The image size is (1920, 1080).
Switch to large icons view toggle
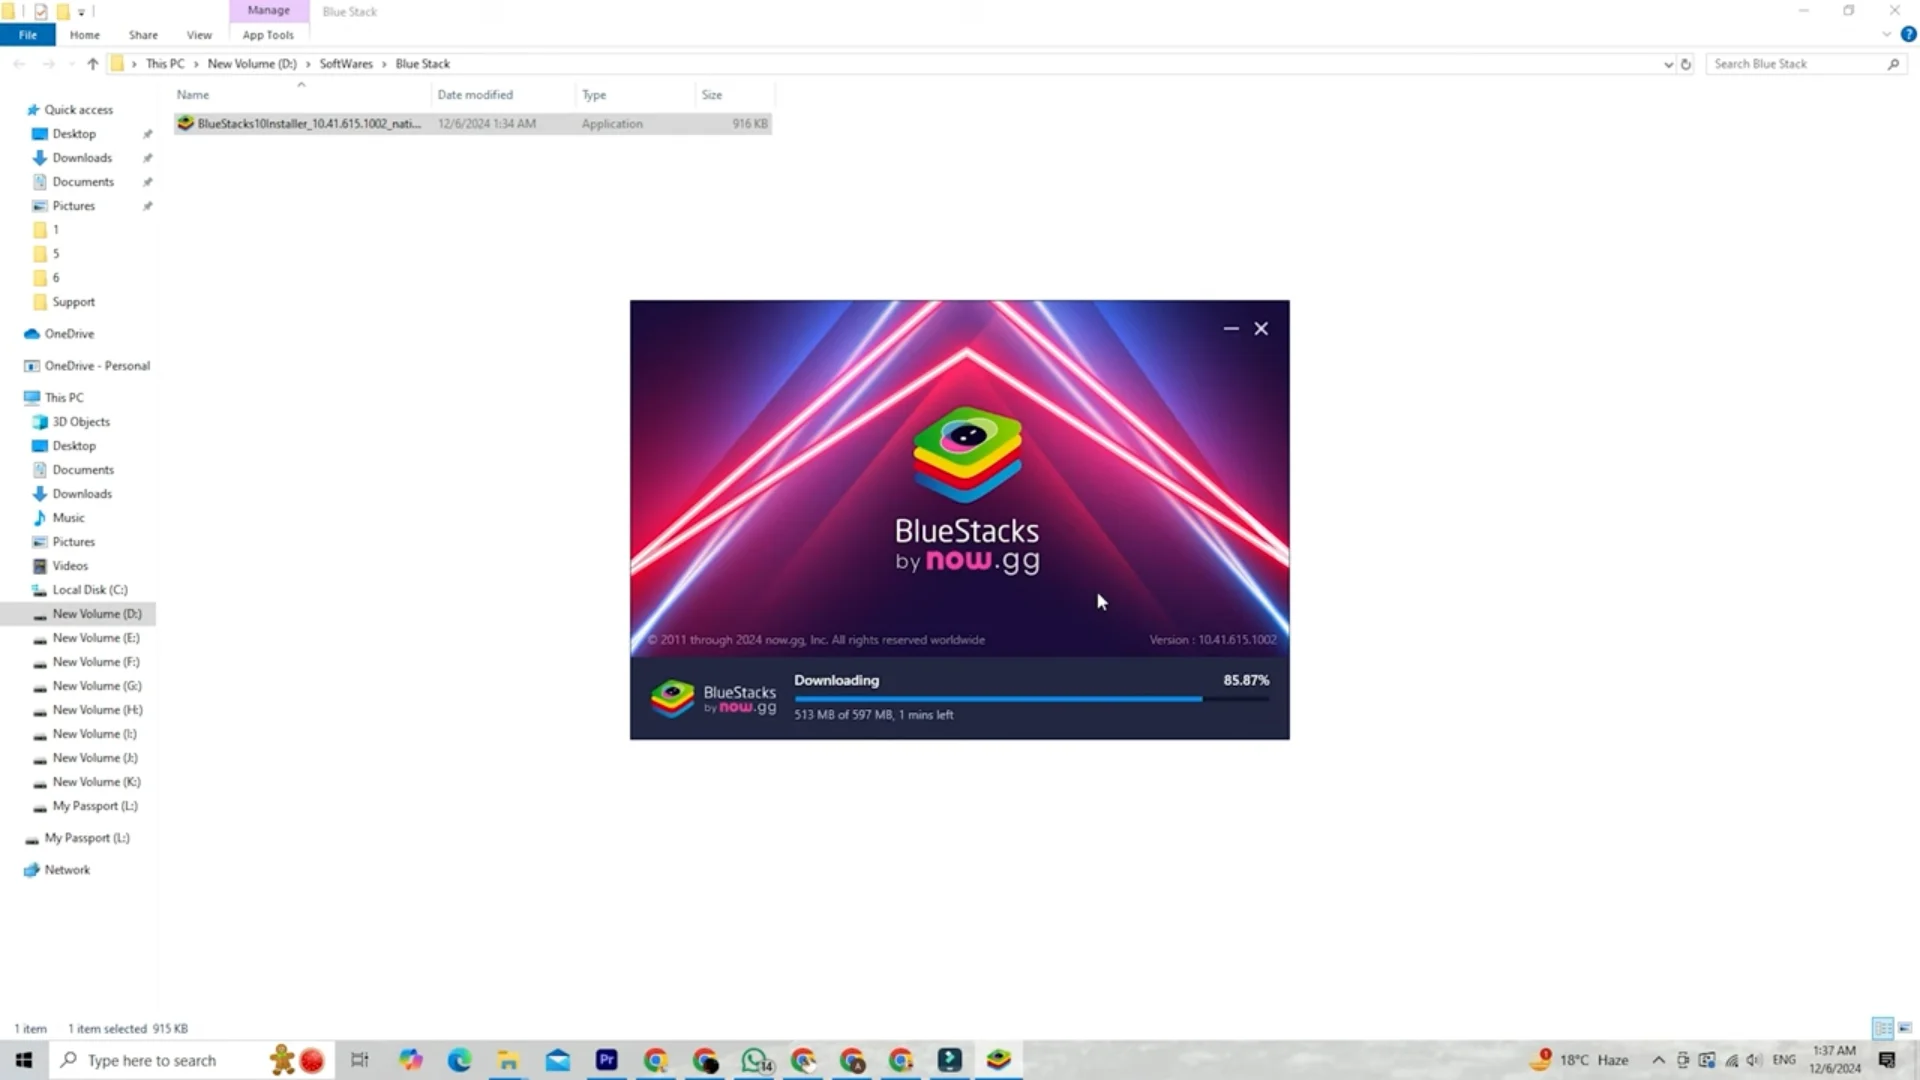(x=1905, y=1028)
